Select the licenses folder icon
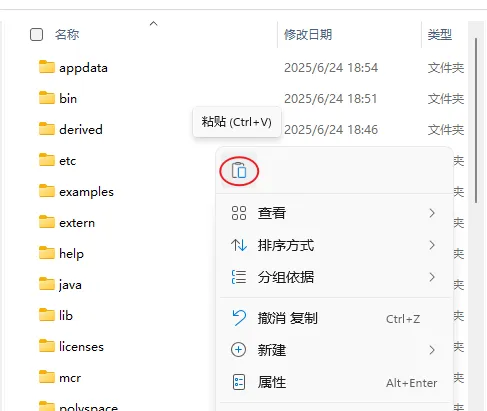487x411 pixels. (47, 346)
